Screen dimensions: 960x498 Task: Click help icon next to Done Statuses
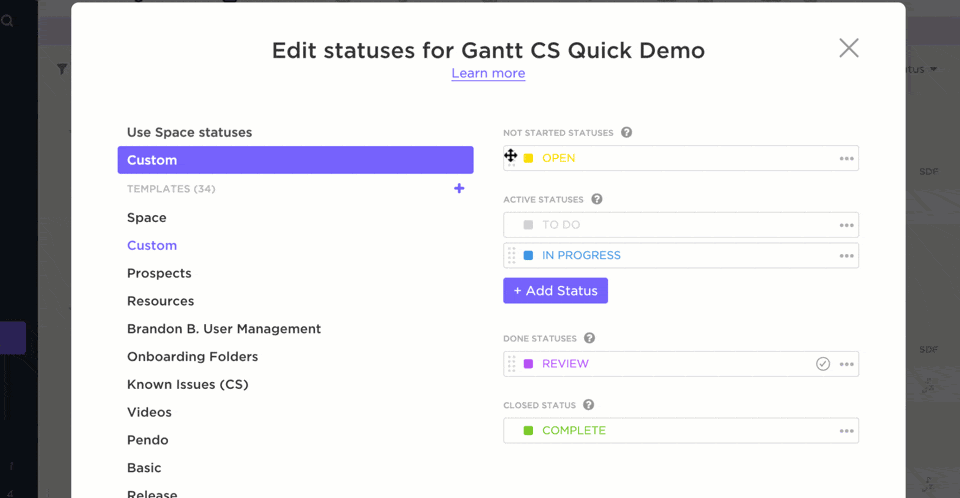(x=590, y=338)
